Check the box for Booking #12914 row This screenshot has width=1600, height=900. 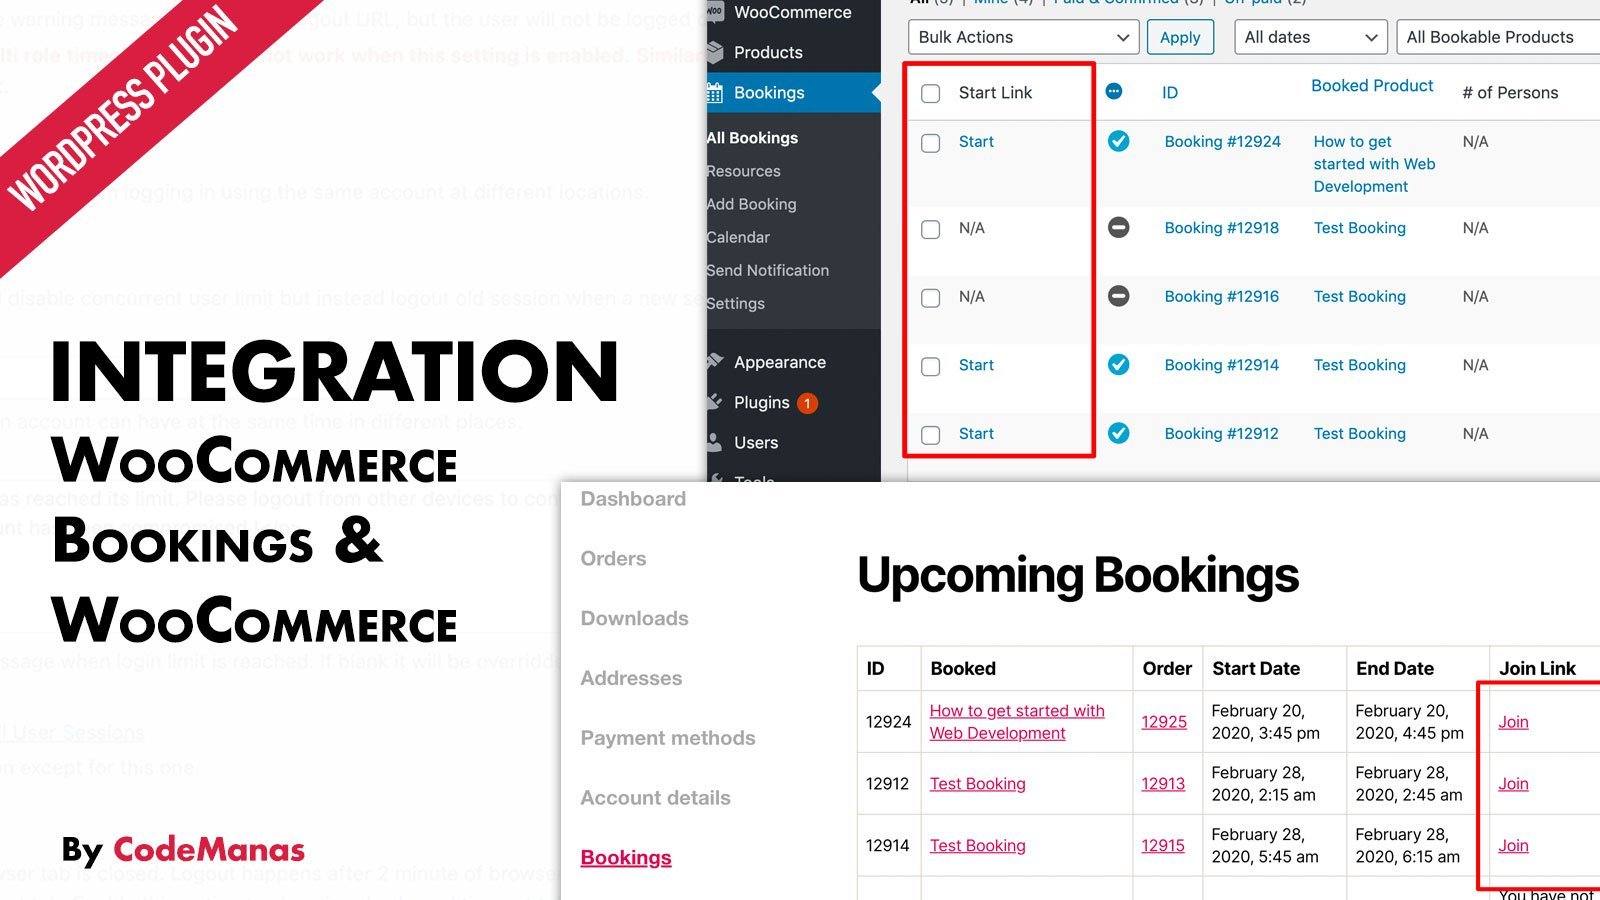[x=931, y=366]
